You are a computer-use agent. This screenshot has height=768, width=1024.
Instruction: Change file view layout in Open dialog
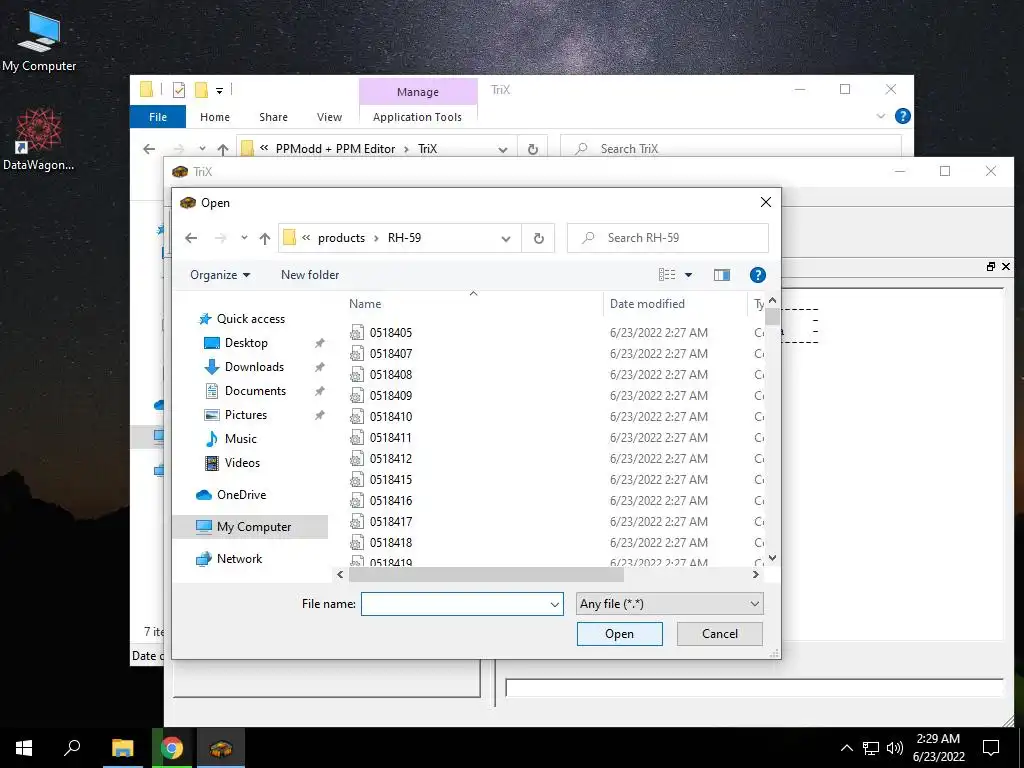coord(667,275)
